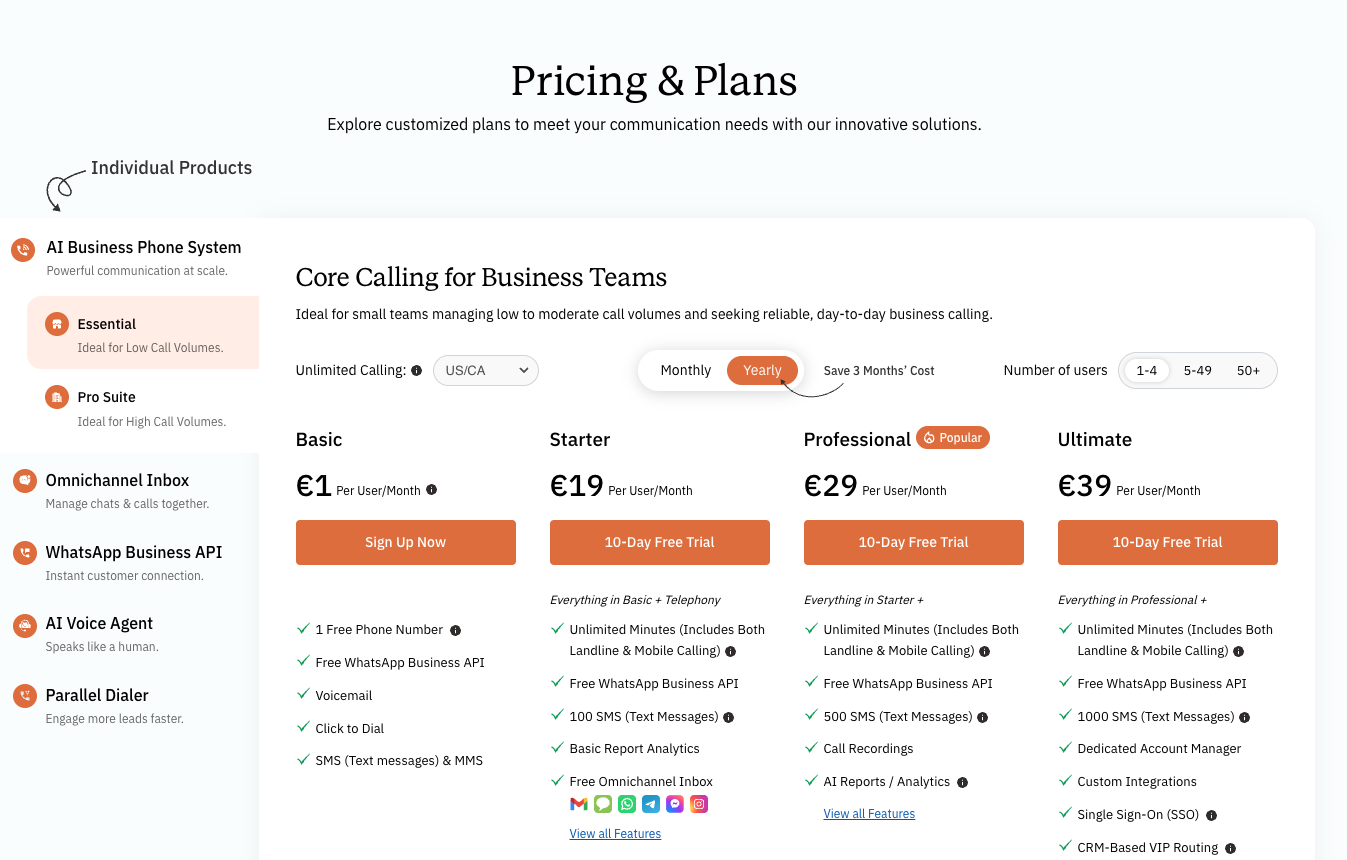This screenshot has width=1347, height=860.
Task: Click info icon next to 1 Free Phone Number
Action: 455,631
